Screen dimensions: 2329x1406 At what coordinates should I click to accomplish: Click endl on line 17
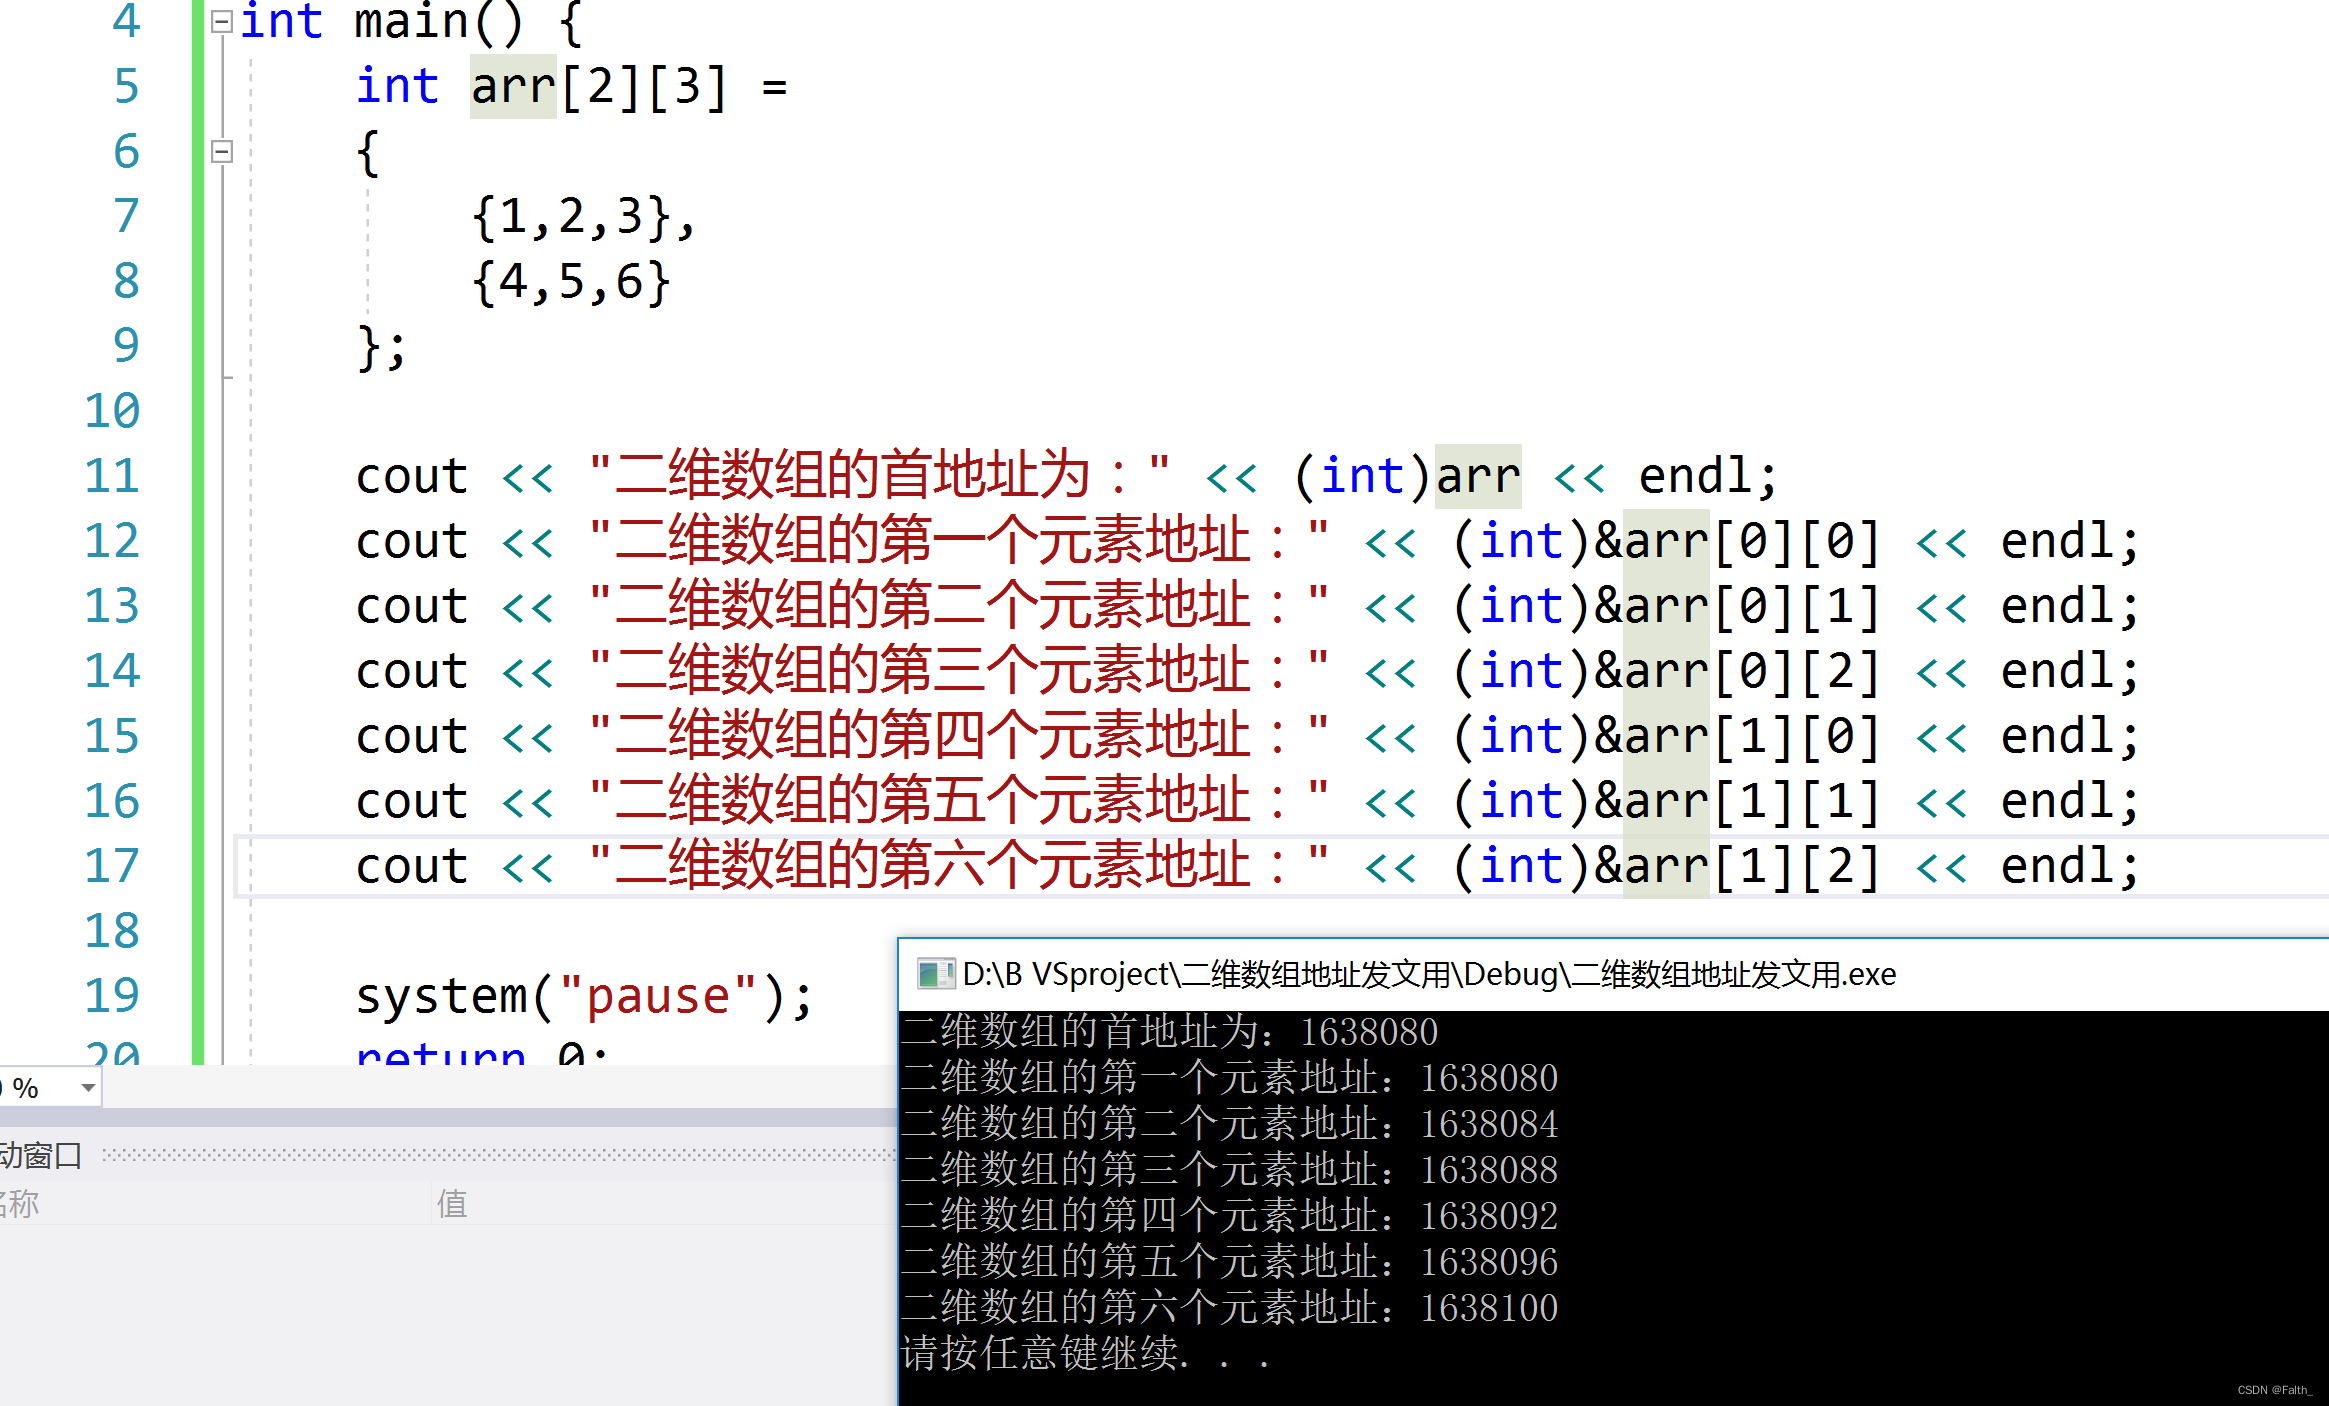click(x=2056, y=866)
